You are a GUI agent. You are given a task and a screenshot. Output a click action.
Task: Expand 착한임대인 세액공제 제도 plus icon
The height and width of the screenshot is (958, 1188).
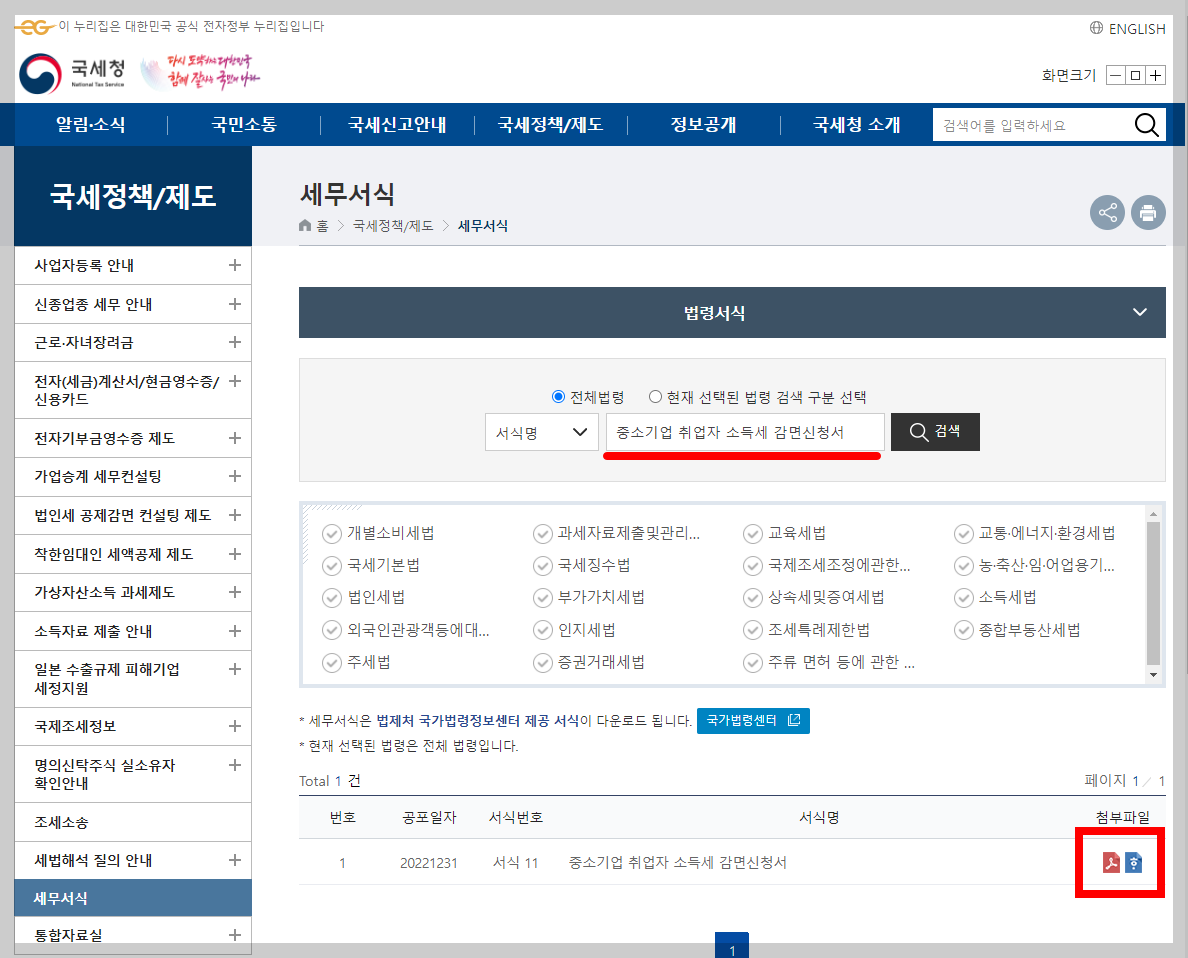235,554
